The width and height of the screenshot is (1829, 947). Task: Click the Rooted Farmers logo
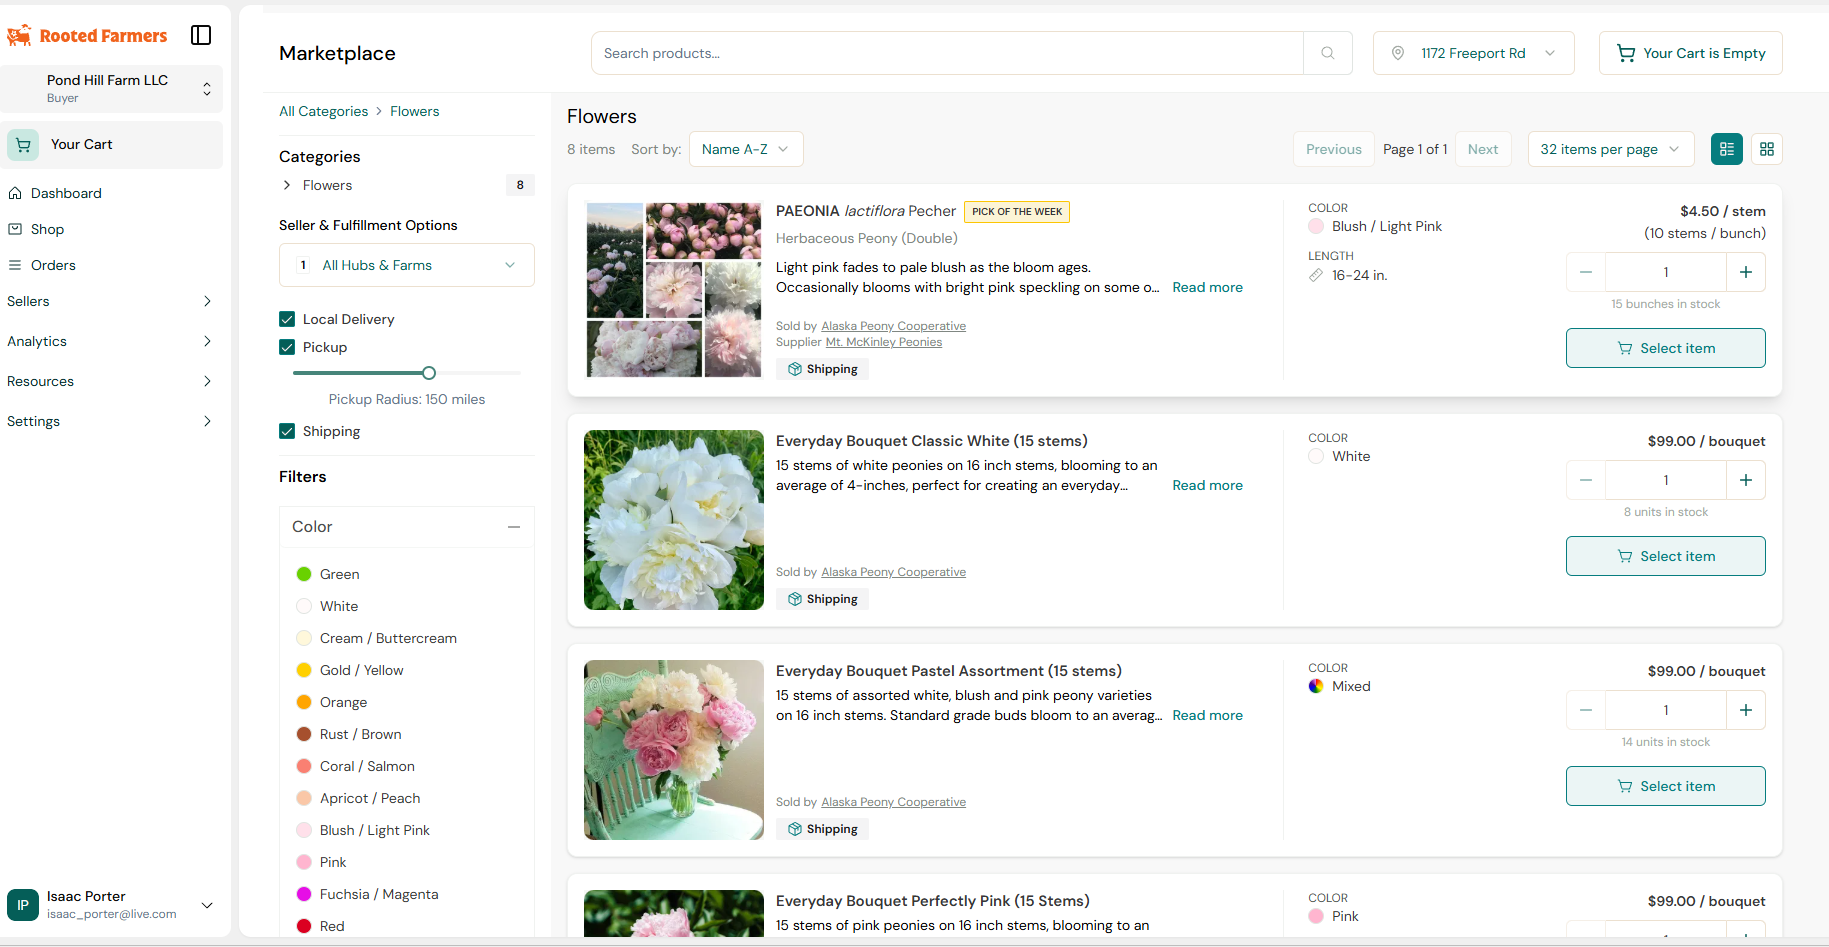pyautogui.click(x=88, y=36)
